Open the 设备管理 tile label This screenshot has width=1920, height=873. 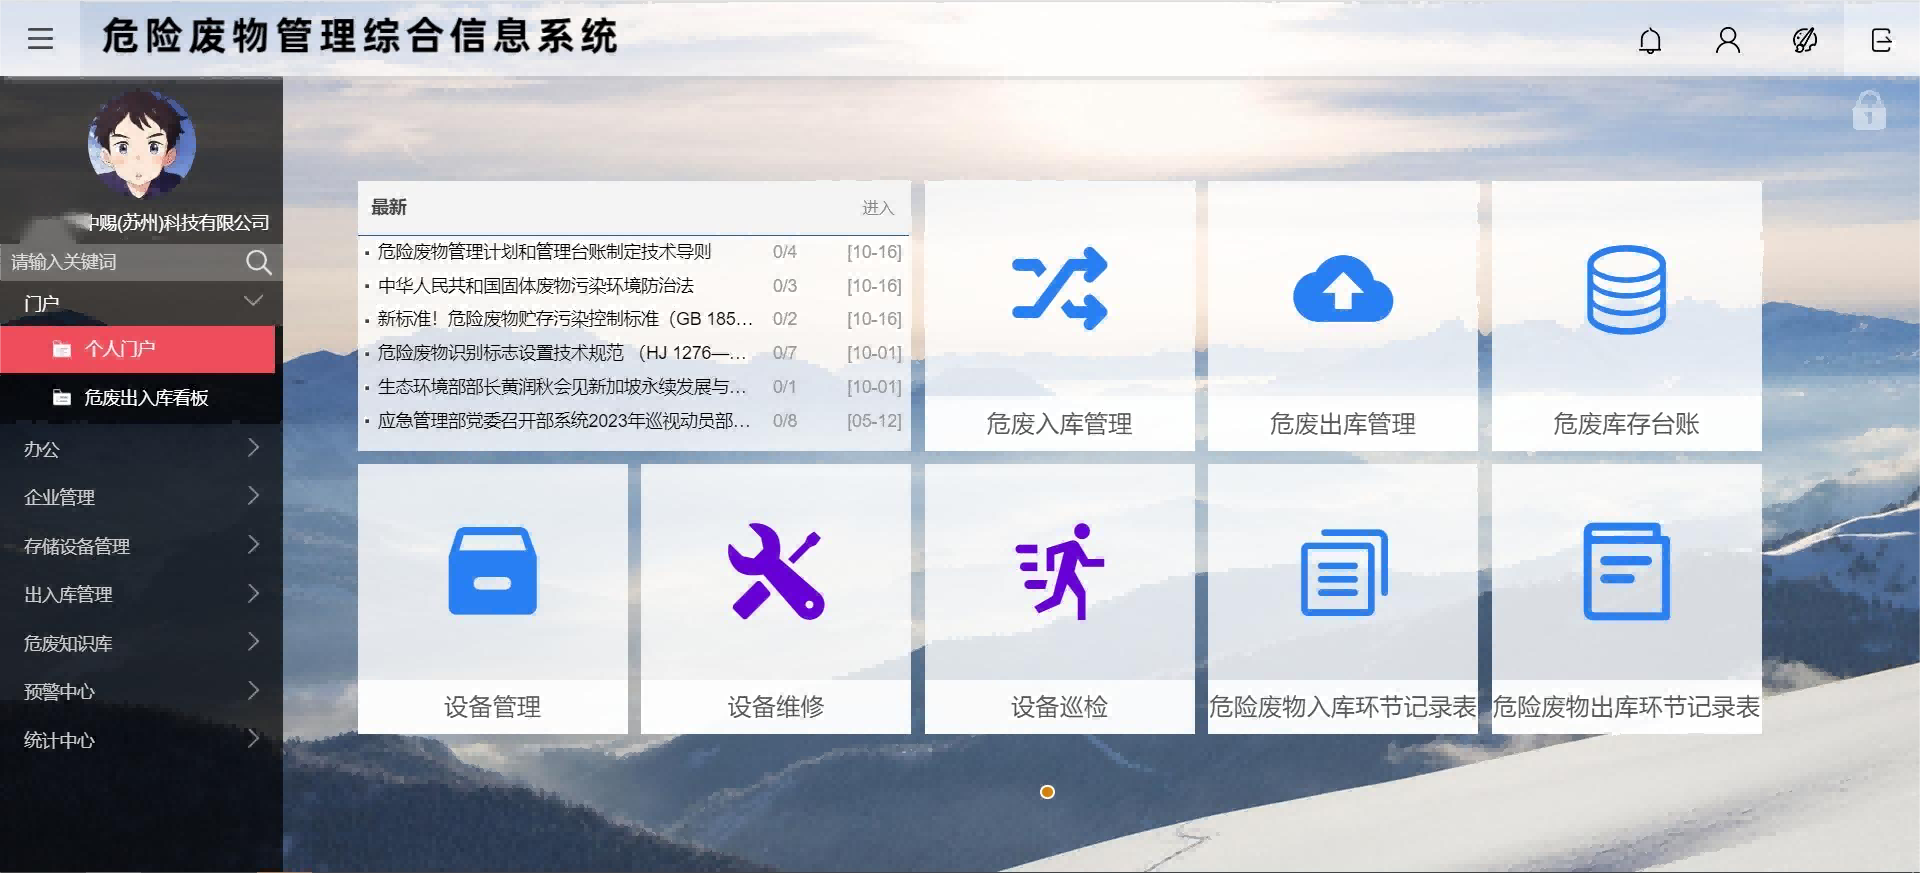click(x=493, y=707)
